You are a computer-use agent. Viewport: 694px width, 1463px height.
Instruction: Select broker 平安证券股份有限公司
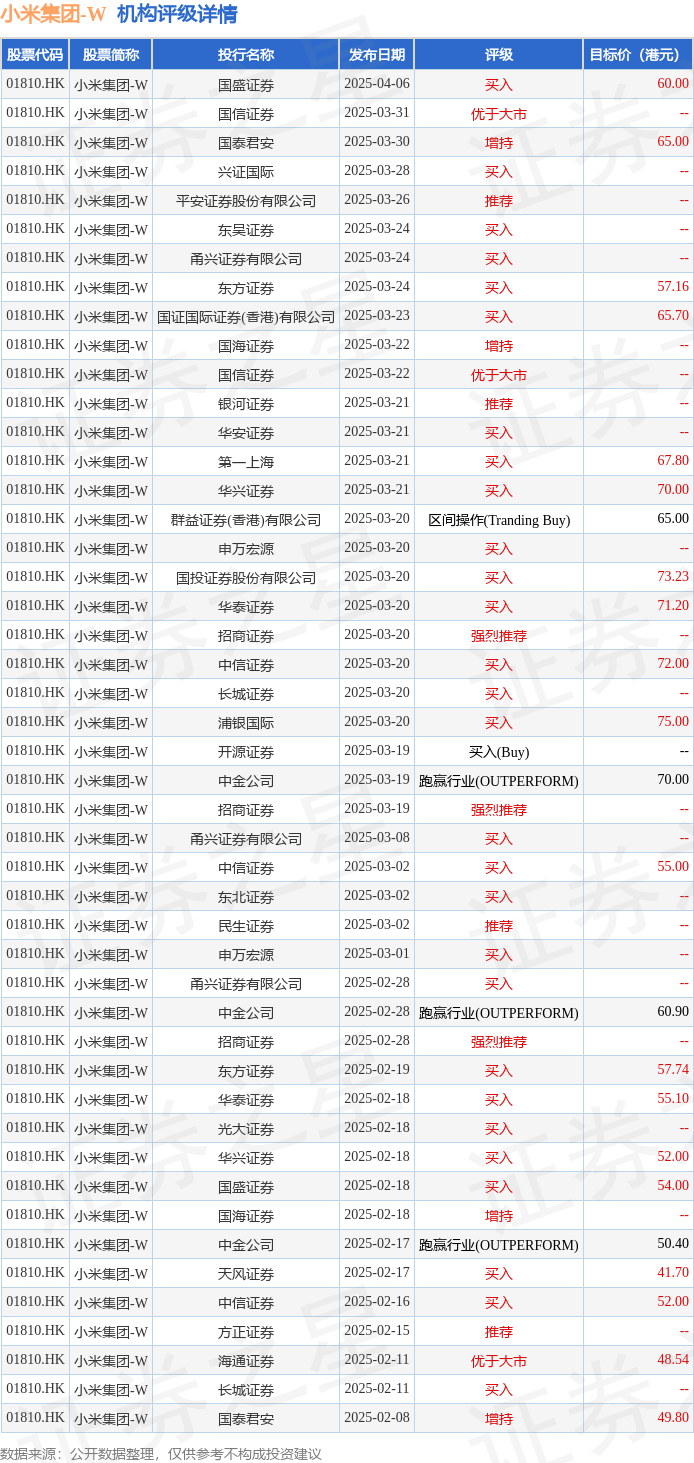tap(246, 200)
